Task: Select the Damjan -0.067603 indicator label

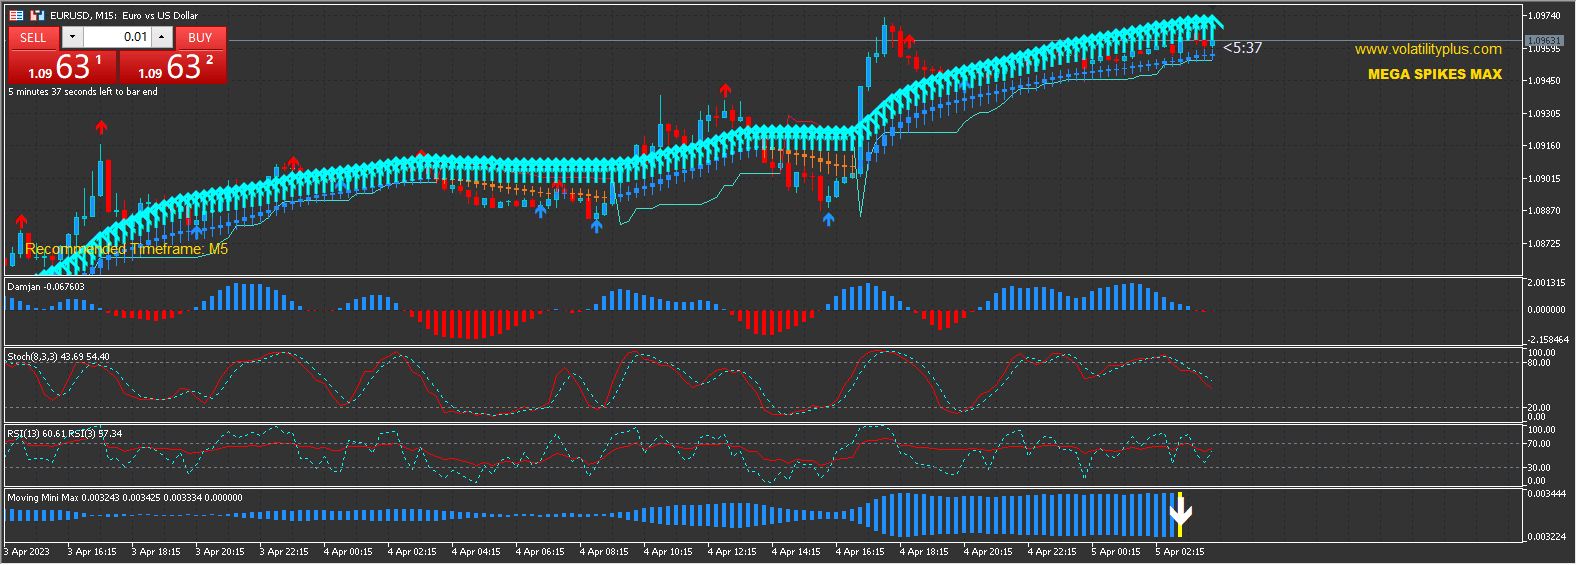Action: coord(46,287)
